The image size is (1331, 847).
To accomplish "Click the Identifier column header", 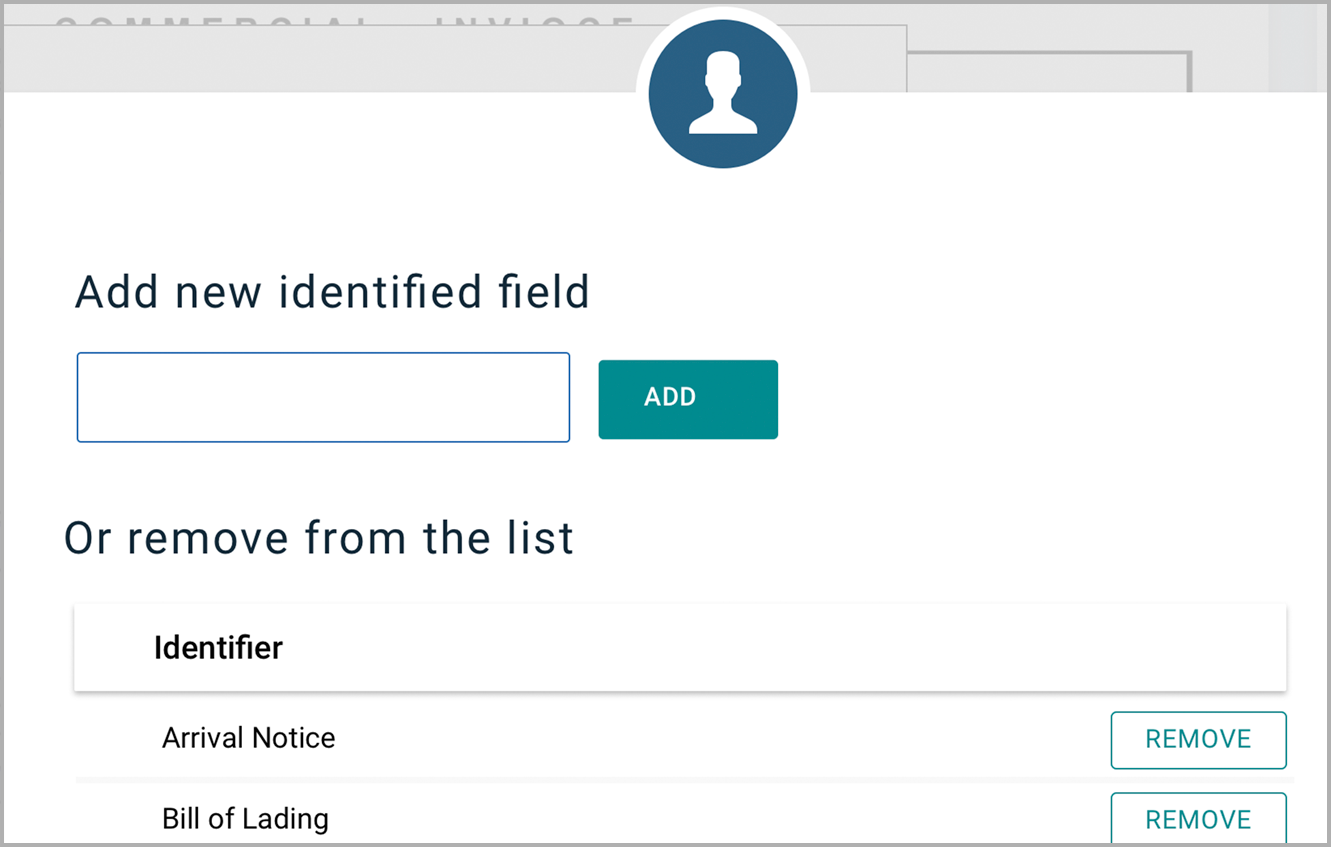I will coord(218,648).
